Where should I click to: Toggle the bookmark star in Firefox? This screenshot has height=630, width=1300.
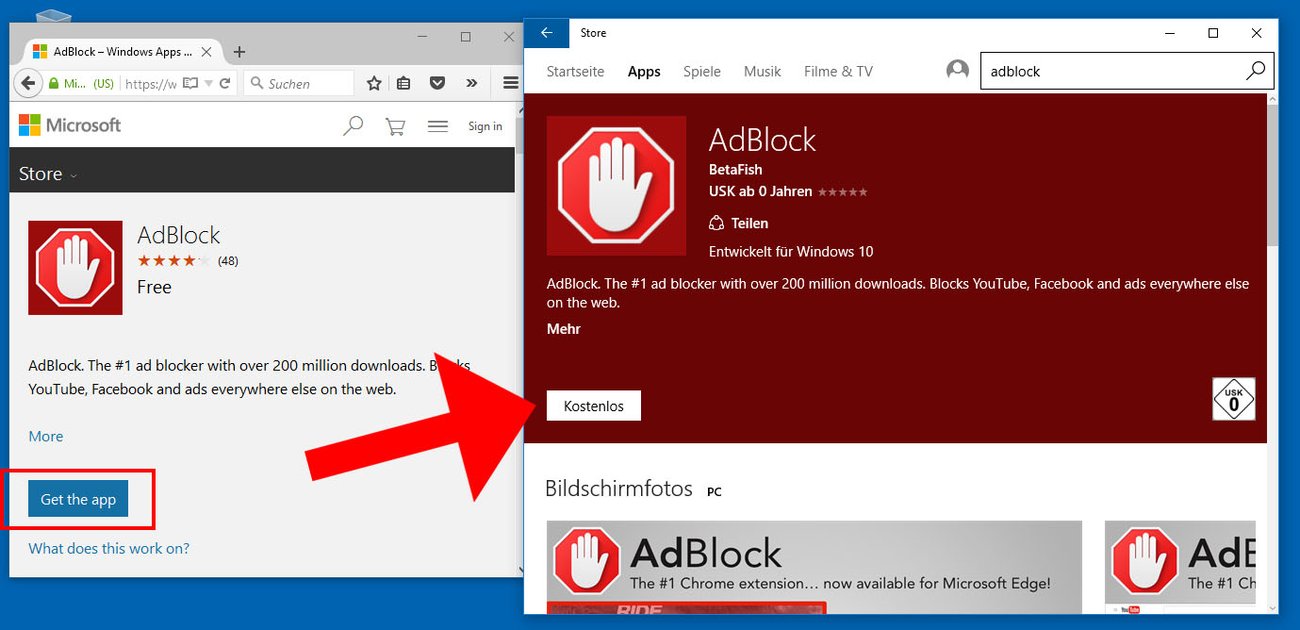coord(373,83)
